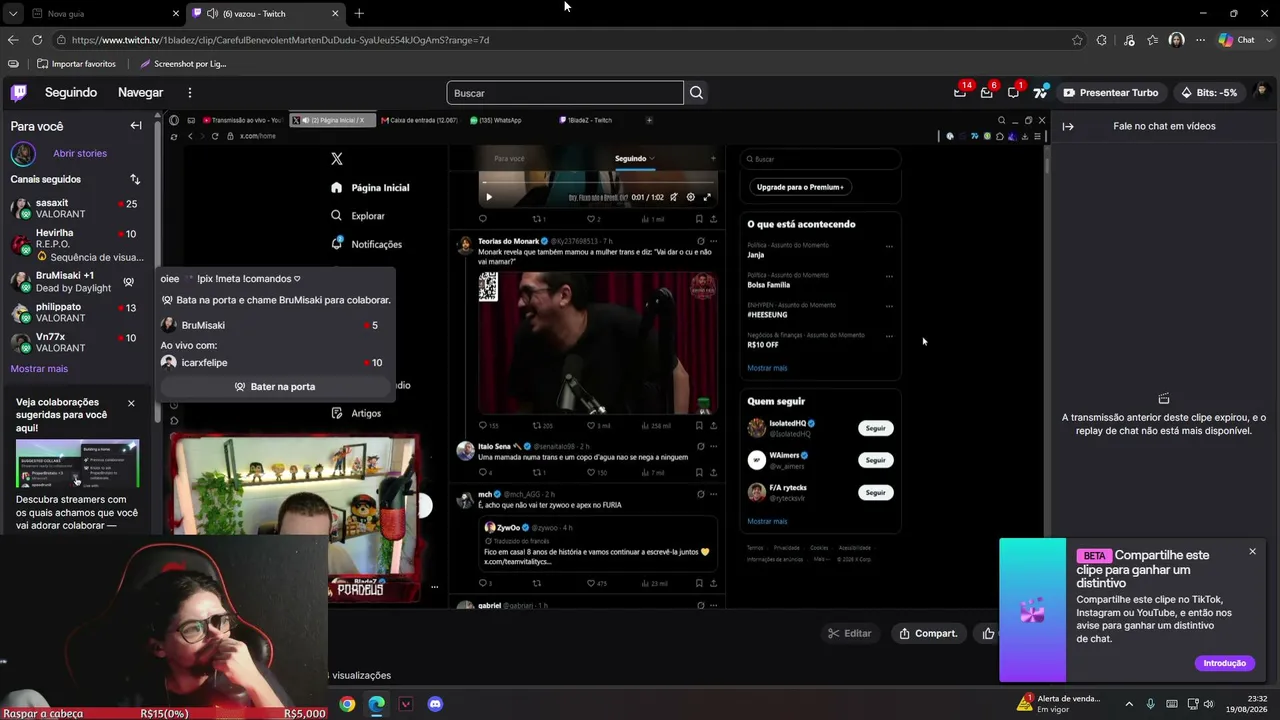Open the Twitch search magnifier button
The width and height of the screenshot is (1280, 720).
pyautogui.click(x=697, y=93)
